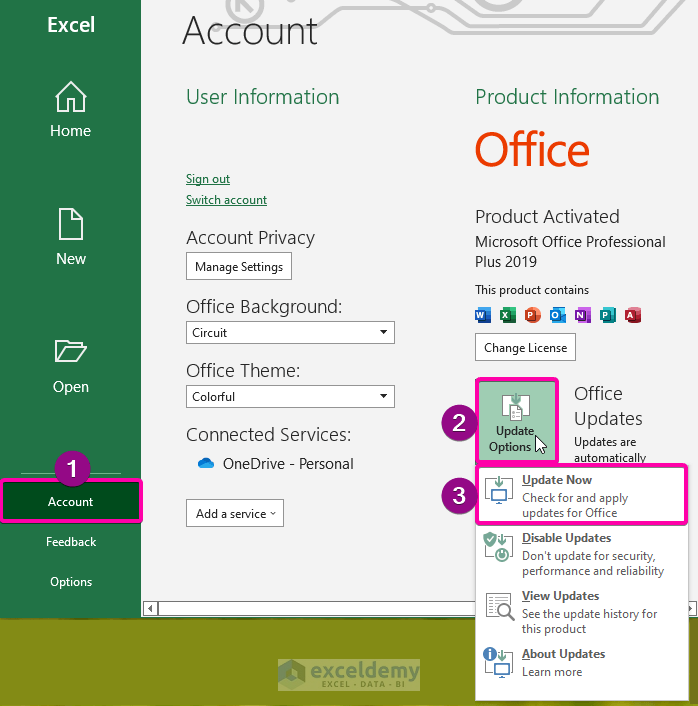
Task: Click the Product Activated text
Action: point(547,217)
